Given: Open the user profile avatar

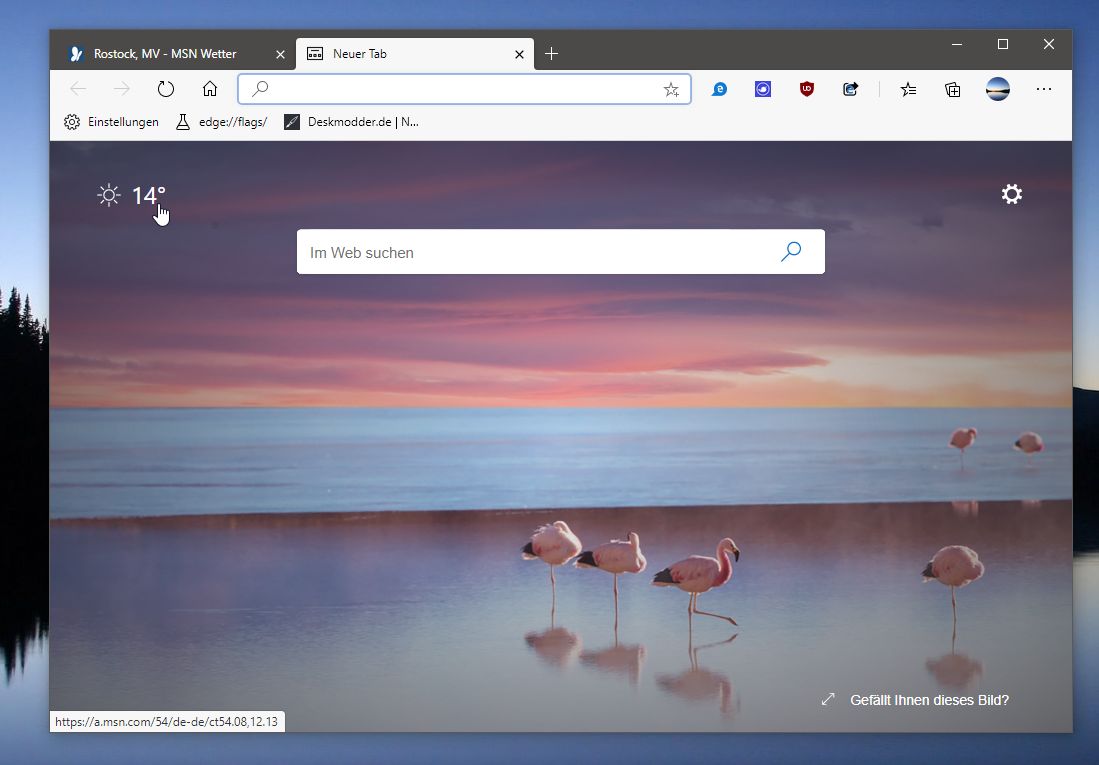Looking at the screenshot, I should (997, 89).
